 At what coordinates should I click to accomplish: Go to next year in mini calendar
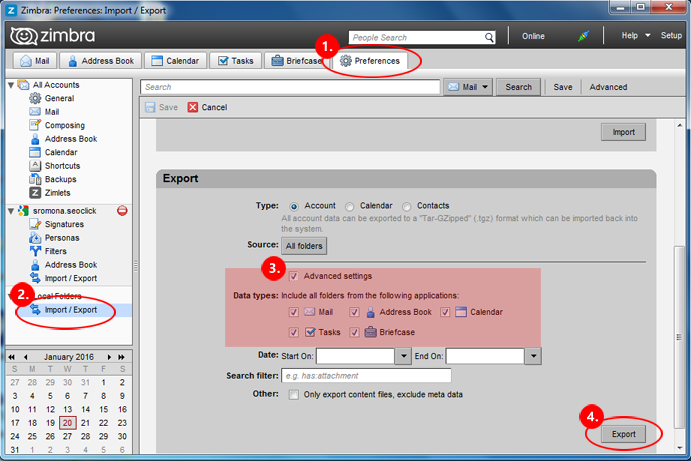[x=122, y=357]
